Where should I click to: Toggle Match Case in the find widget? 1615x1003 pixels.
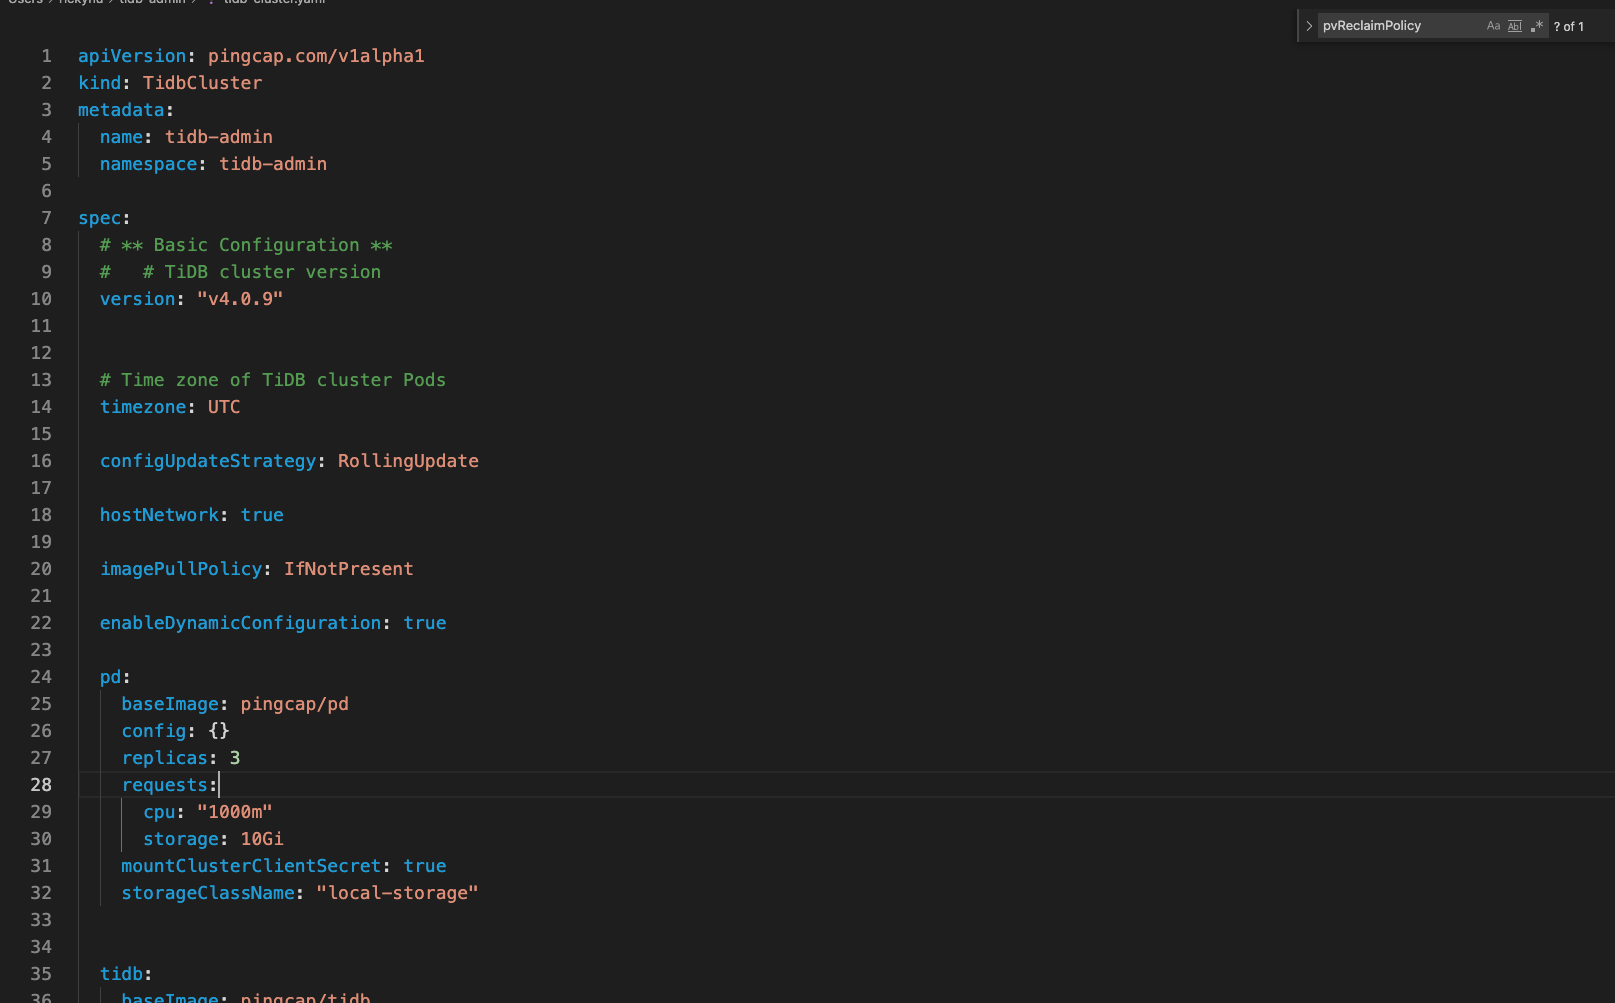[x=1493, y=26]
